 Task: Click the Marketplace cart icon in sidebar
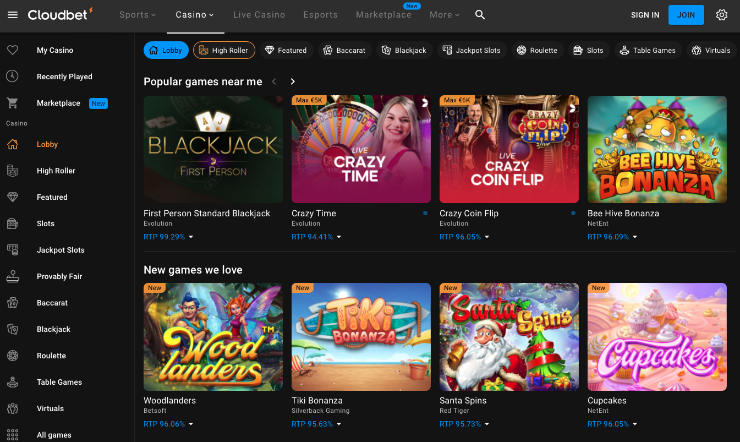[x=13, y=102]
